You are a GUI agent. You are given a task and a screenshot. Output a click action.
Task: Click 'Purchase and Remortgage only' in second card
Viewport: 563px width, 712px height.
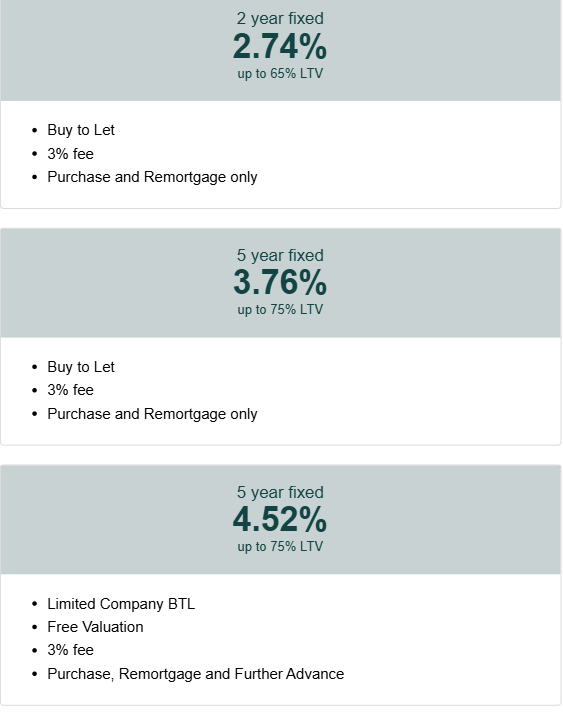(x=152, y=414)
